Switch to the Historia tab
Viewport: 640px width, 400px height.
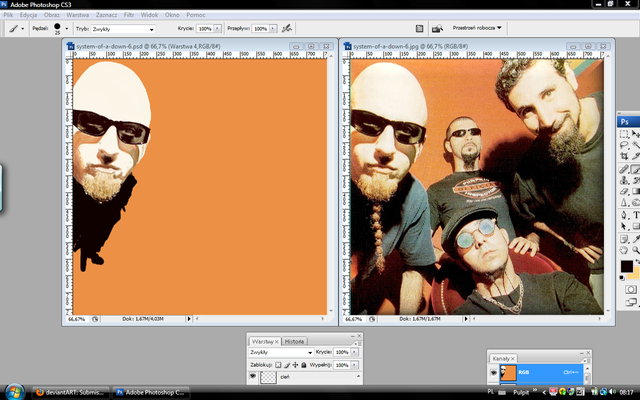[295, 341]
